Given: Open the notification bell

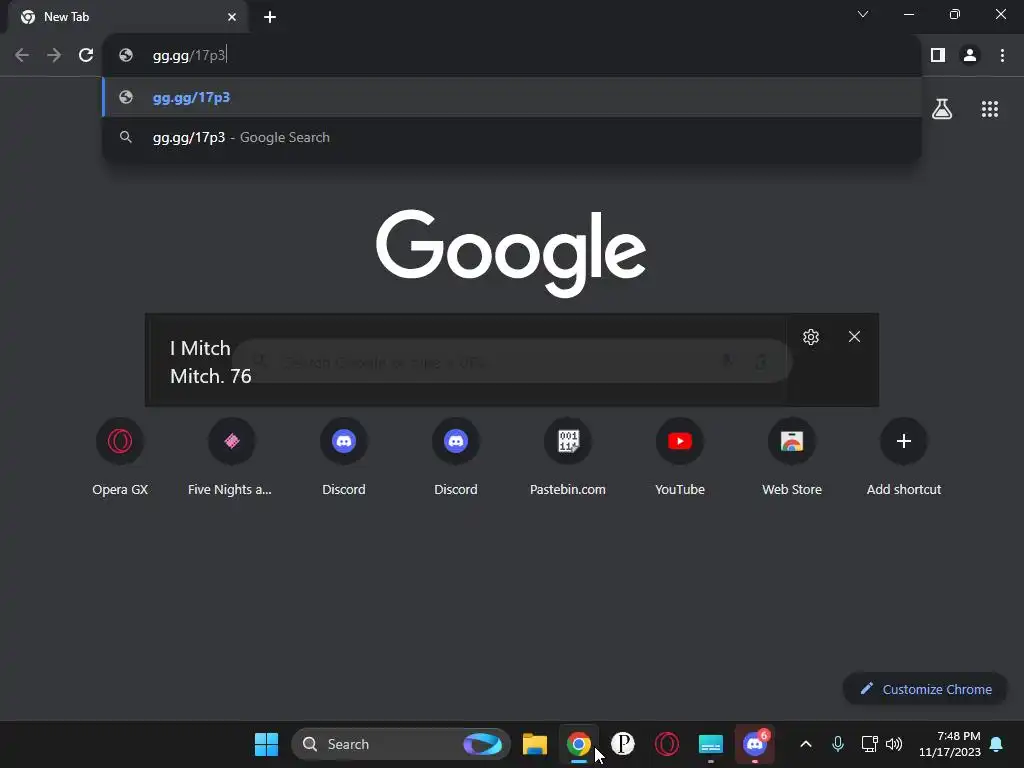Looking at the screenshot, I should click(x=997, y=744).
